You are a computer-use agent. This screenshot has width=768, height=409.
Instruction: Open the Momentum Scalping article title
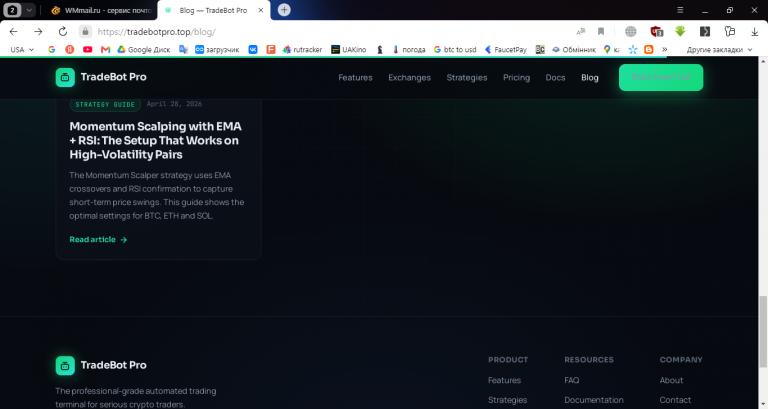(155, 141)
